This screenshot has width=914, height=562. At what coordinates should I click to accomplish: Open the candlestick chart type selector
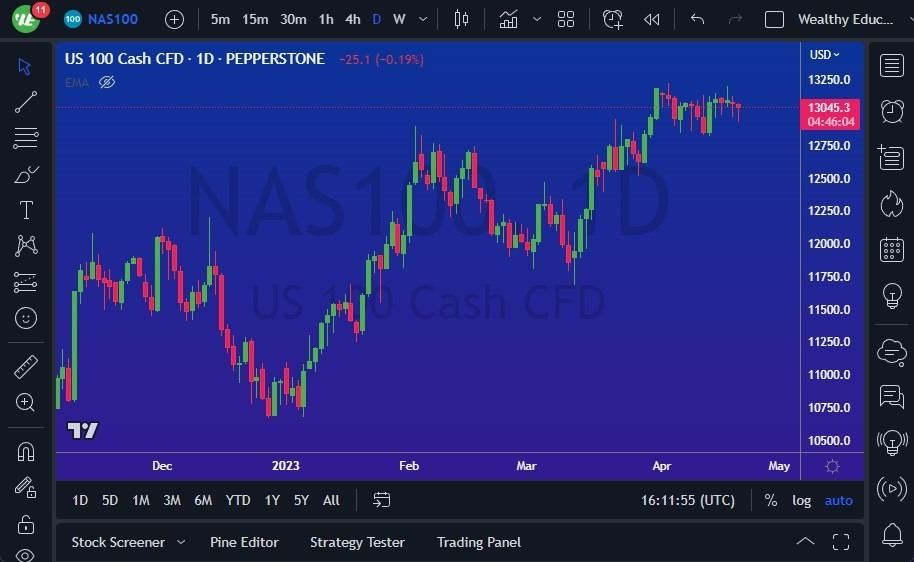pos(461,19)
